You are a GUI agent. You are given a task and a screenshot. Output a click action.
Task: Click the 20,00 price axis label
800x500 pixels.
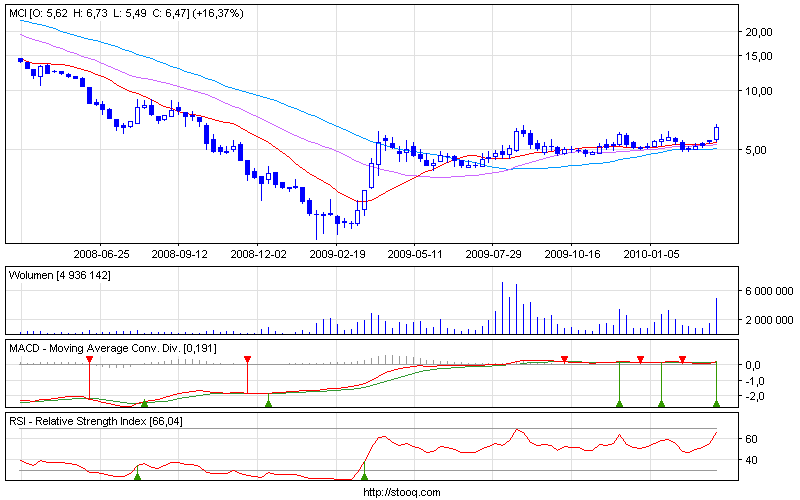pos(760,32)
